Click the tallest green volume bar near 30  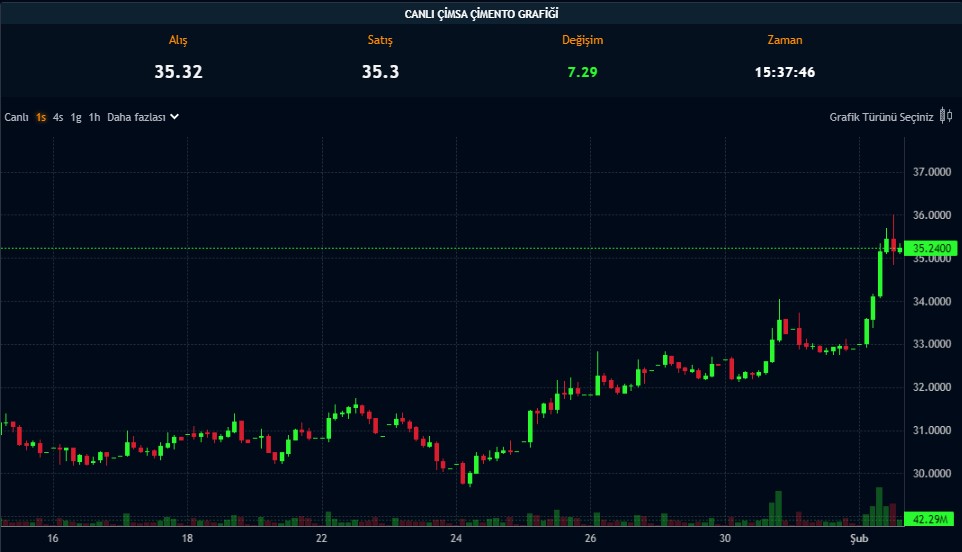point(777,508)
